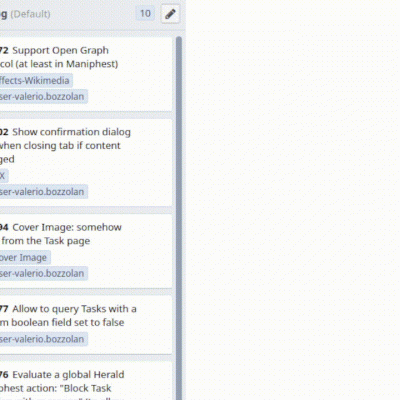The height and width of the screenshot is (400, 400).
Task: Click the user-valerio.bozzolan tag under the Open Graph task
Action: (x=43, y=97)
